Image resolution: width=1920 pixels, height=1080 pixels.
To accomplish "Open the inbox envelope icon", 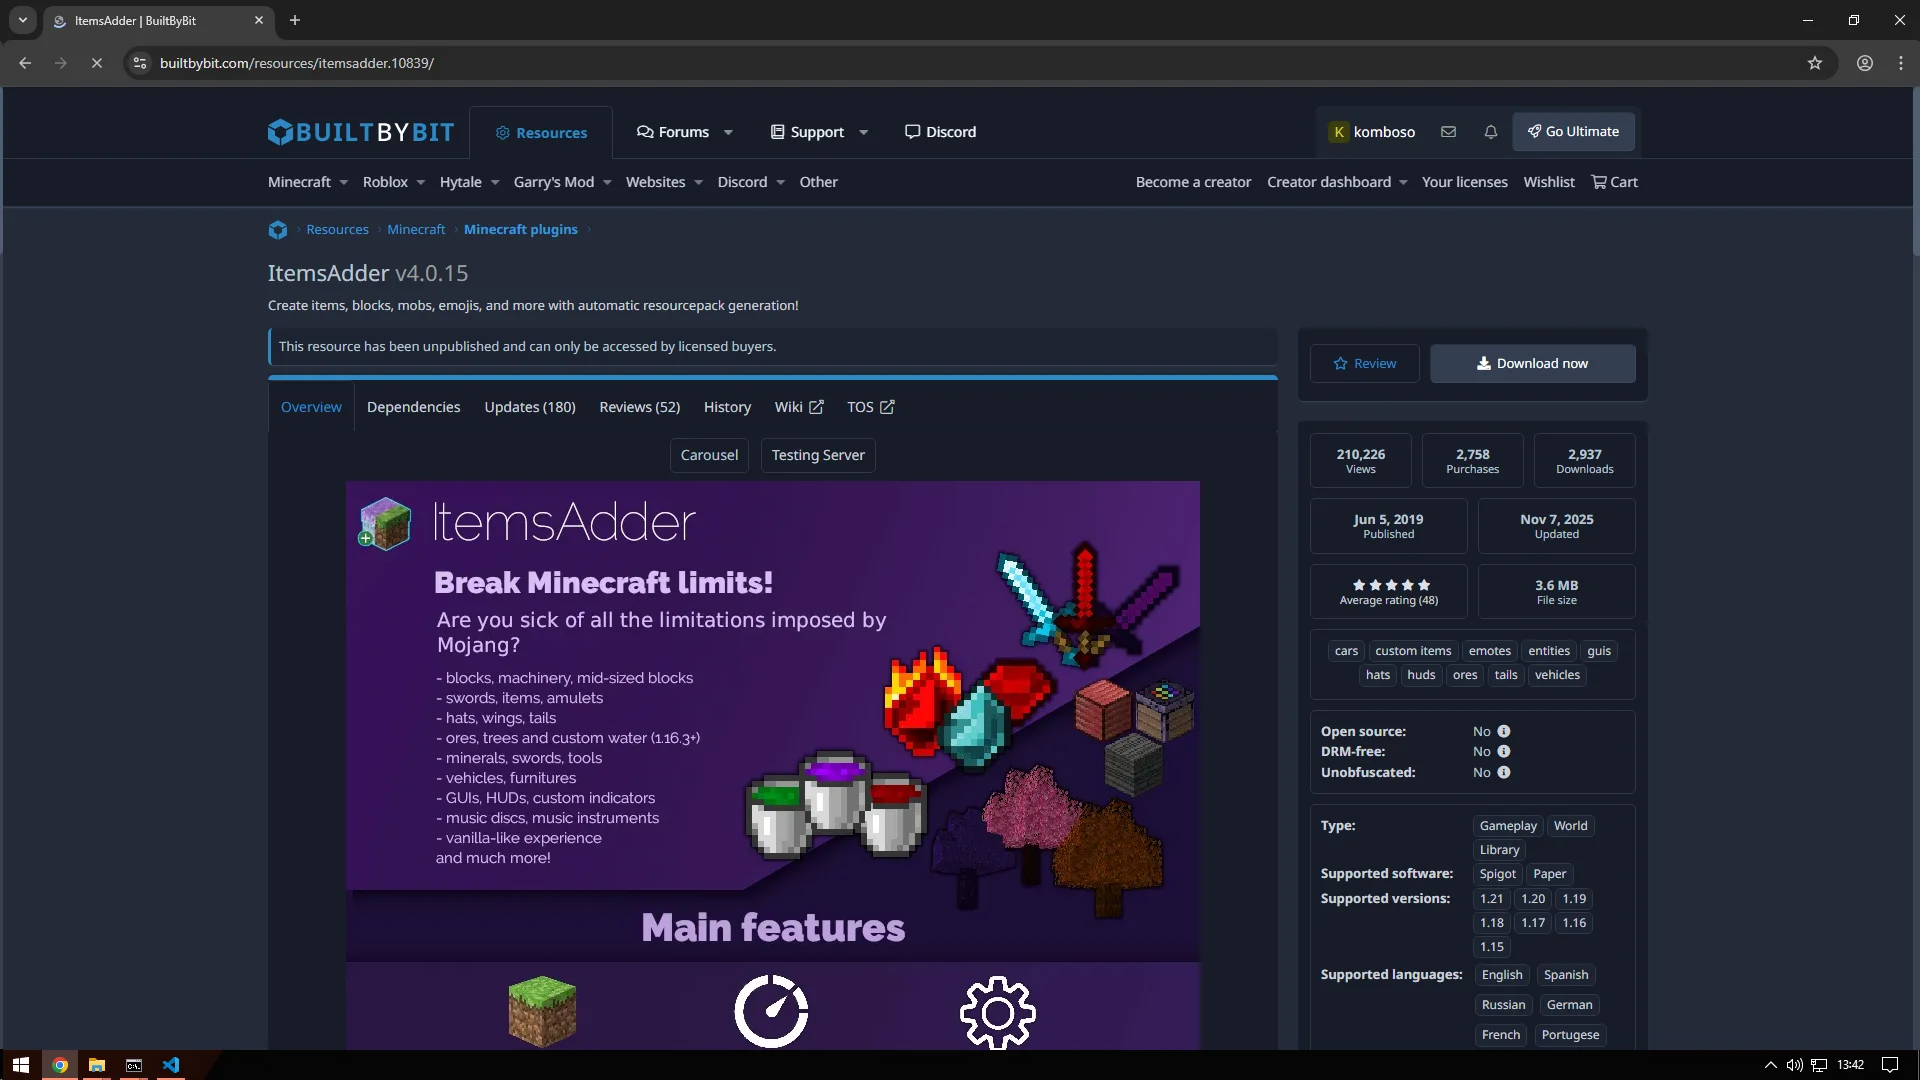I will (x=1448, y=132).
